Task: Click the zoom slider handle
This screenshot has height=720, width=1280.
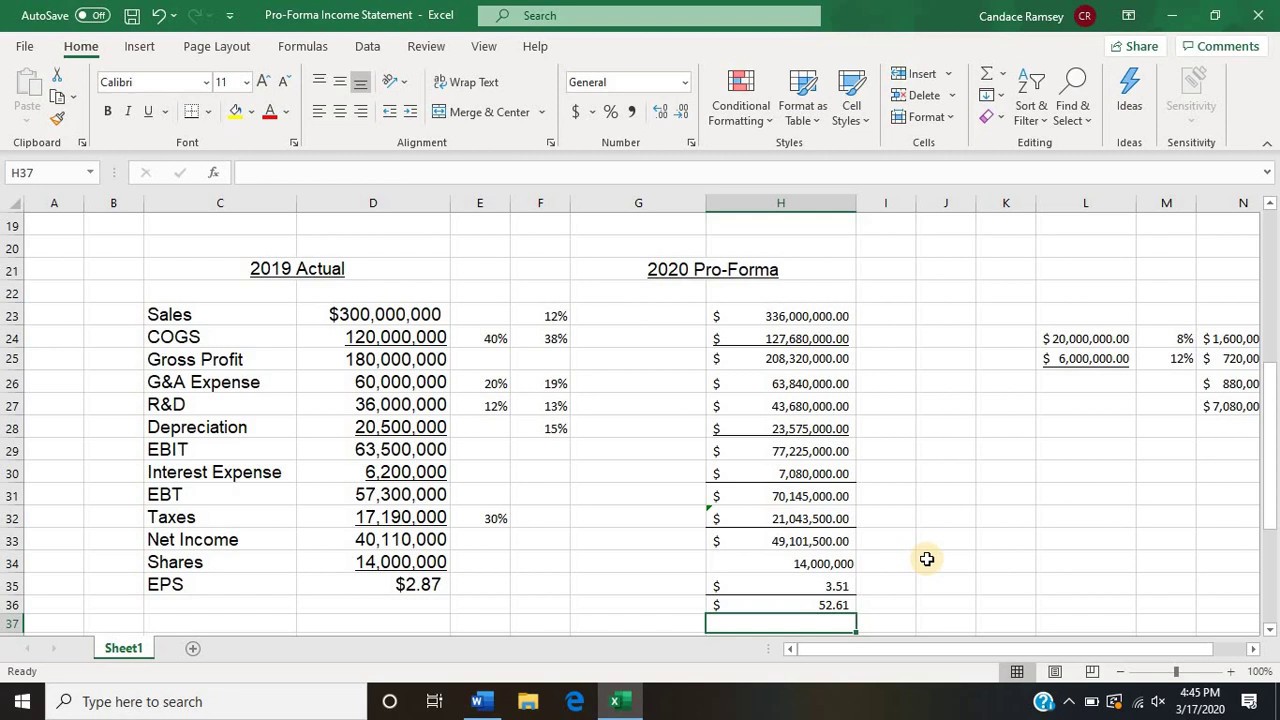Action: (x=1176, y=671)
